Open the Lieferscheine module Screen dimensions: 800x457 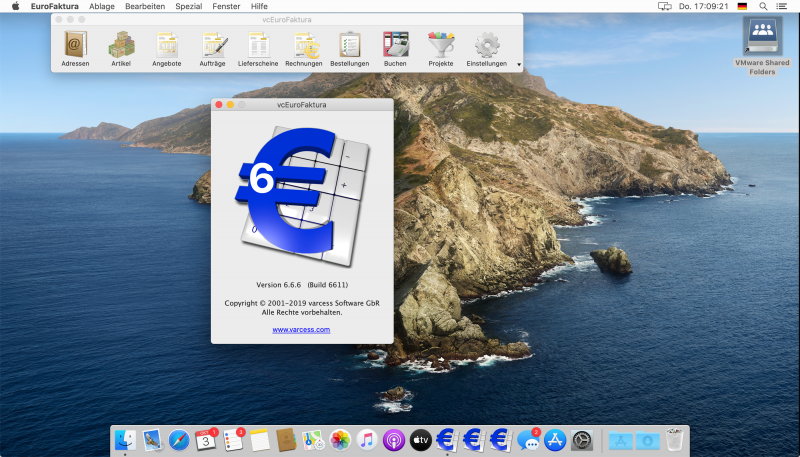pos(258,49)
